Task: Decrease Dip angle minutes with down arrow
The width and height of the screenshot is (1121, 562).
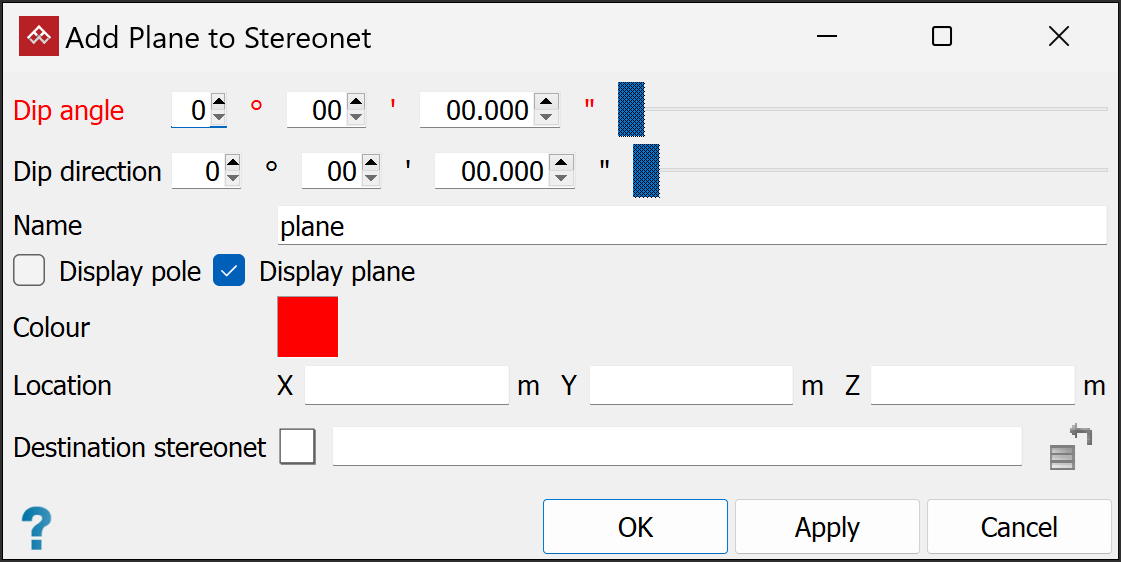Action: coord(356,117)
